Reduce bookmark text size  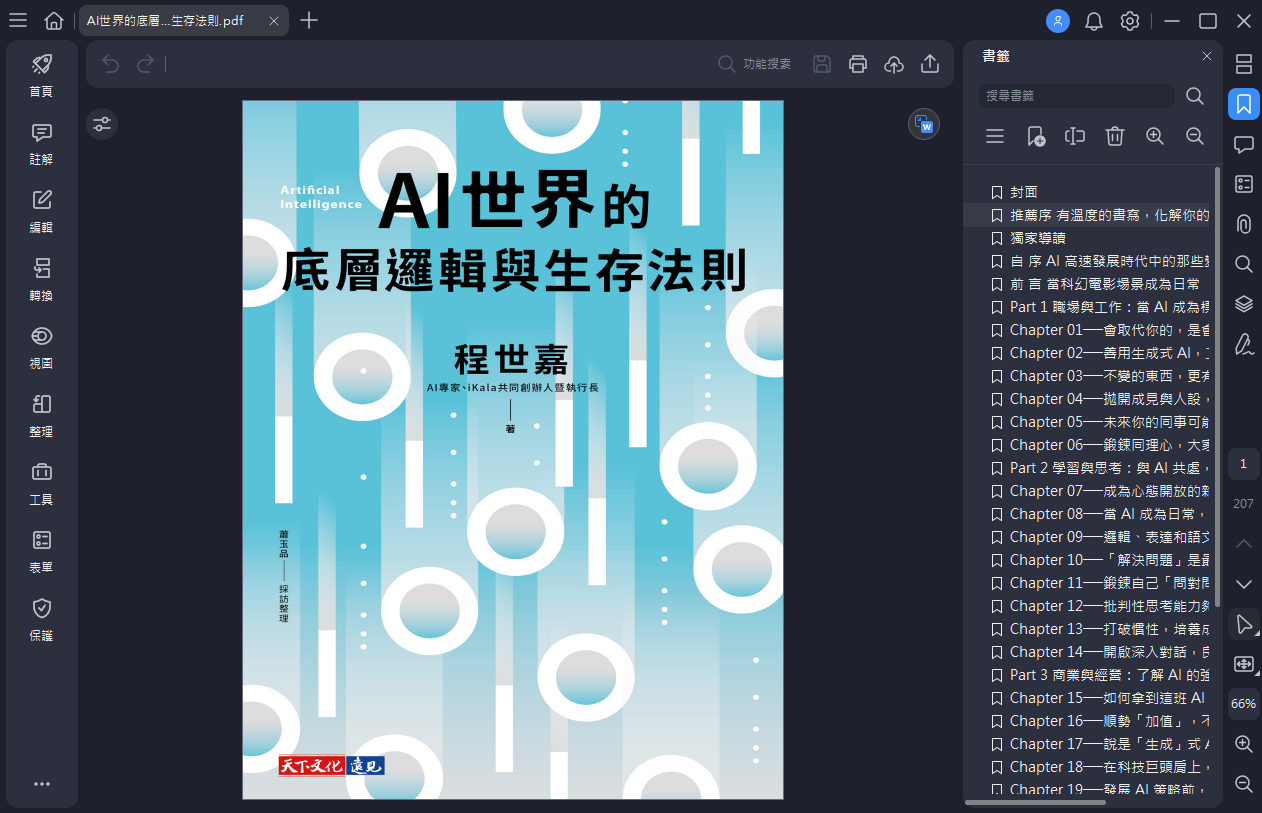pyautogui.click(x=1195, y=136)
